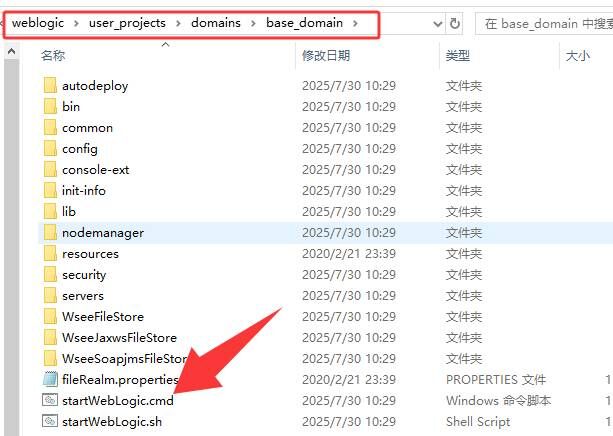Click the WseeSoapjmsFileStore folder icon
This screenshot has height=436, width=613.
[50, 359]
